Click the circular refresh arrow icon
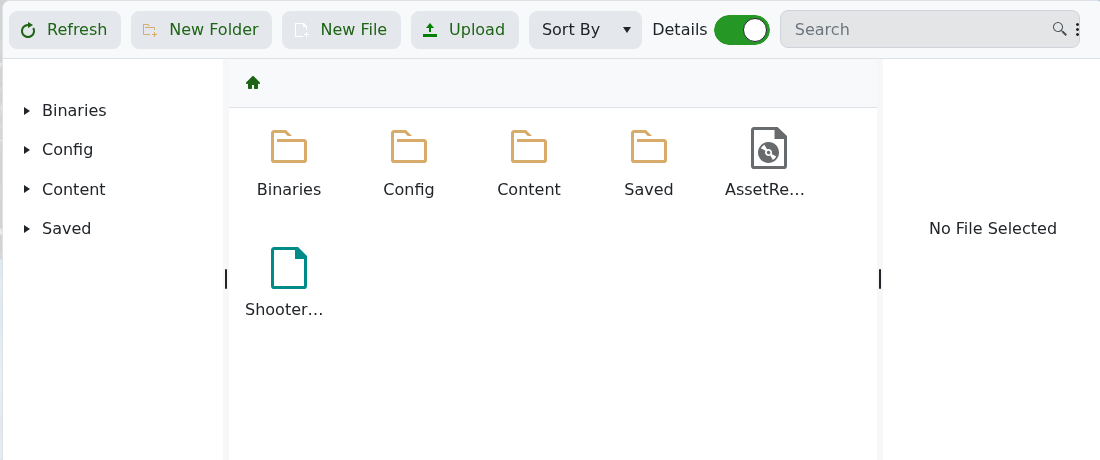This screenshot has width=1100, height=460. 28,30
